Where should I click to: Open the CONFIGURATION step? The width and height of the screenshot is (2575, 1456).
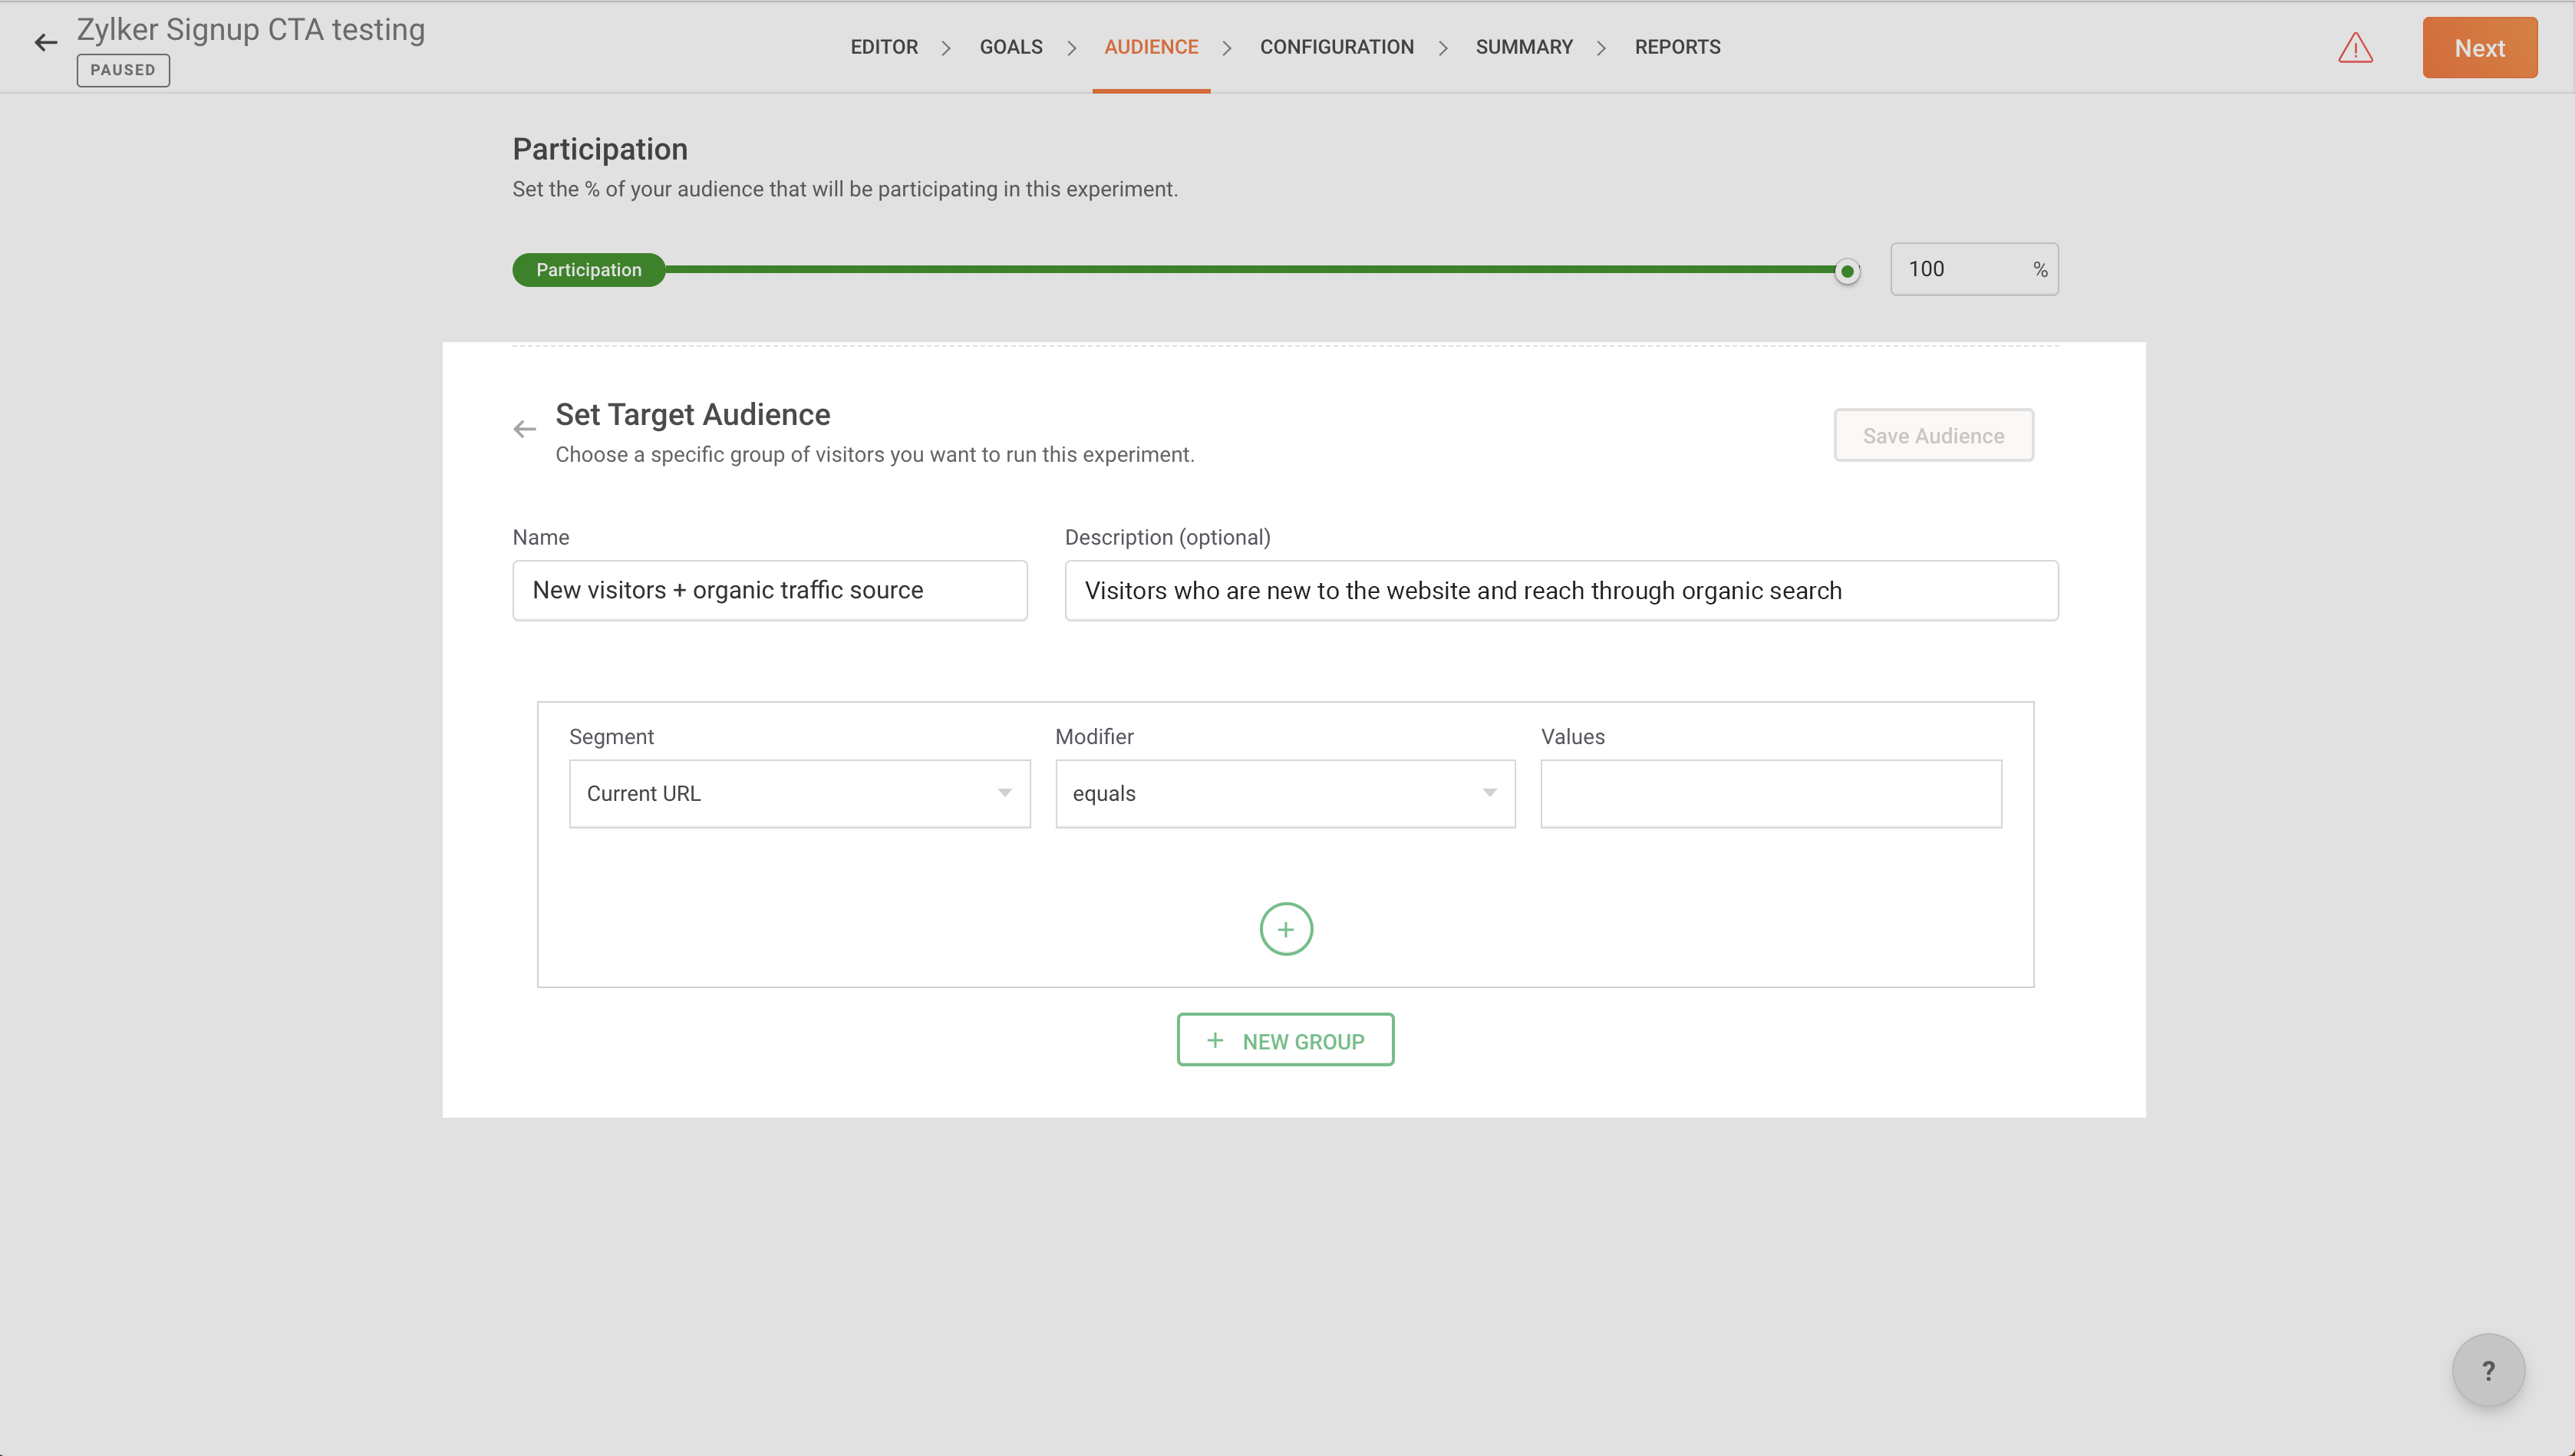point(1336,47)
